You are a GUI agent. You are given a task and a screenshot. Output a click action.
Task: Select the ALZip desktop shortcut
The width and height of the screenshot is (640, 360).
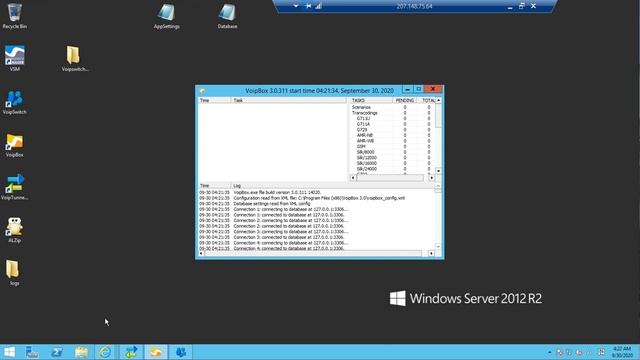[x=15, y=230]
